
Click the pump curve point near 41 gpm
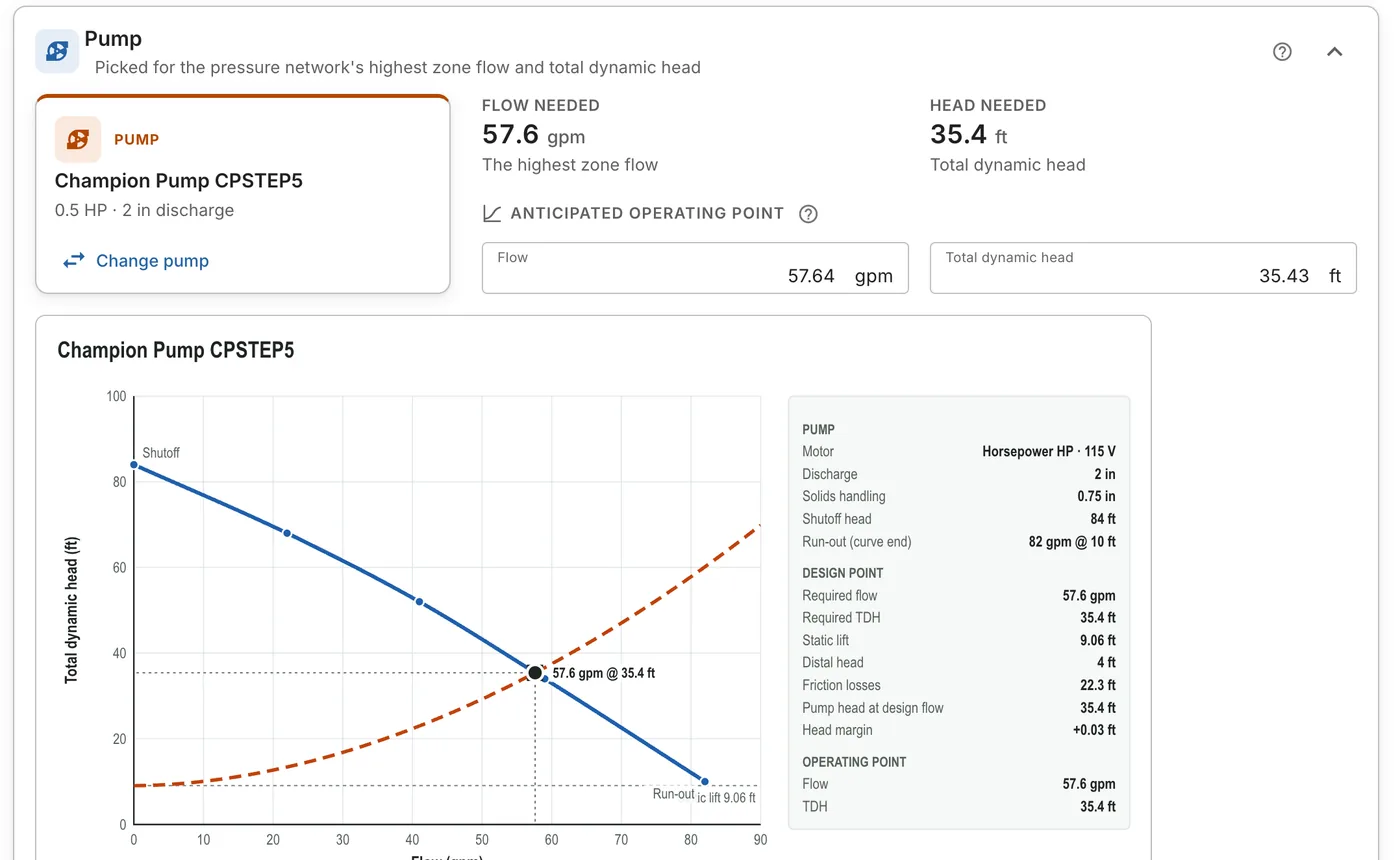[419, 602]
